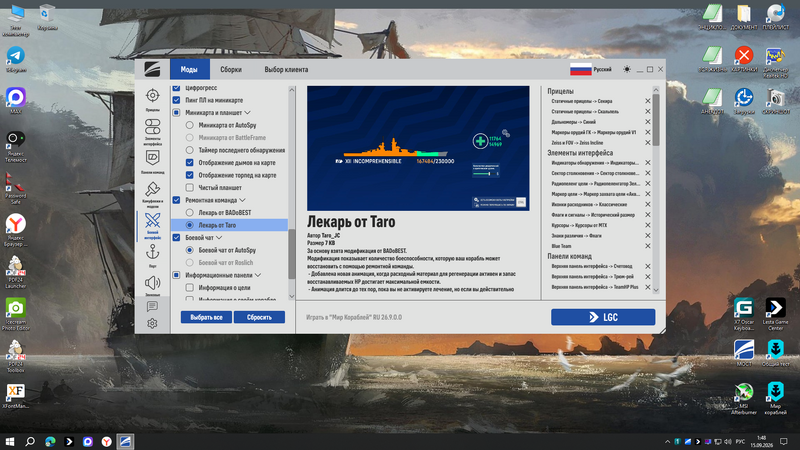Click the Маркер цели entry text
800x450 pixels.
point(595,194)
